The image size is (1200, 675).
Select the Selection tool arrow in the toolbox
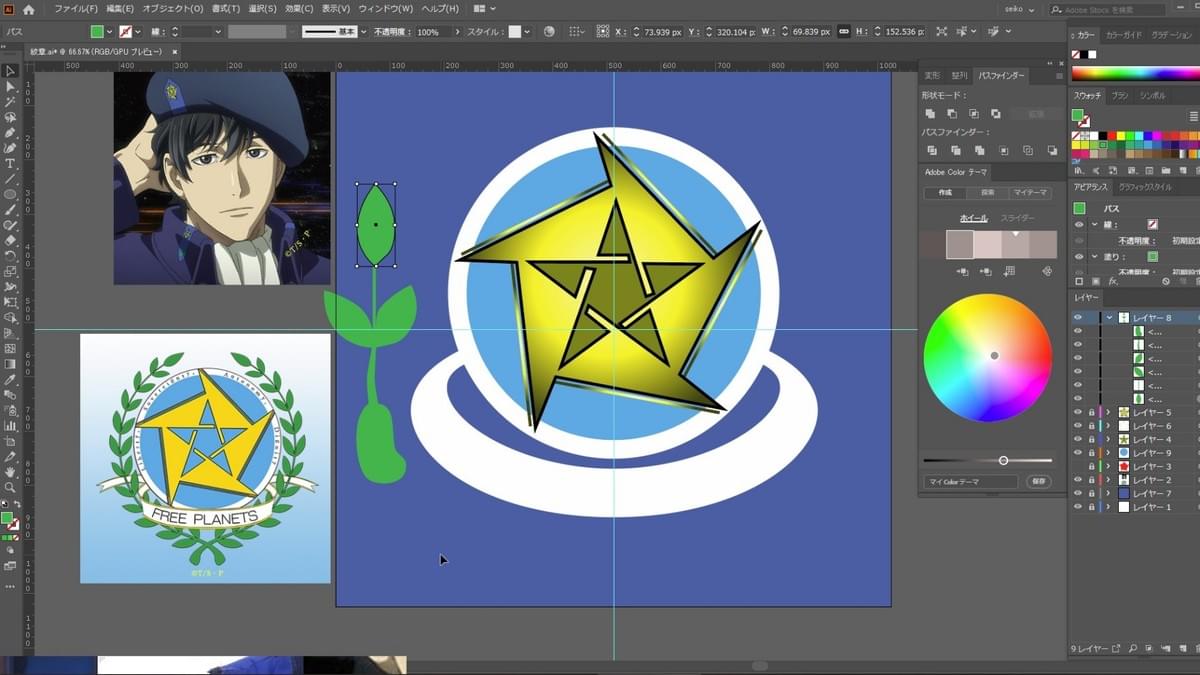click(10, 71)
